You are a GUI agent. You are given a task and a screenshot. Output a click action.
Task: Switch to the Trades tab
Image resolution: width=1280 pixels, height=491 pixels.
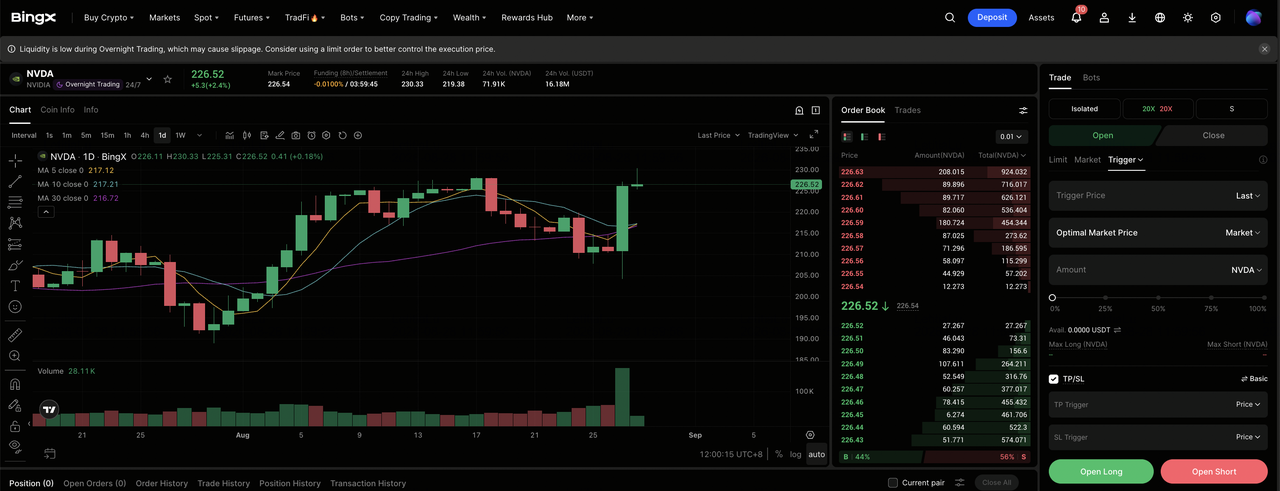point(907,110)
